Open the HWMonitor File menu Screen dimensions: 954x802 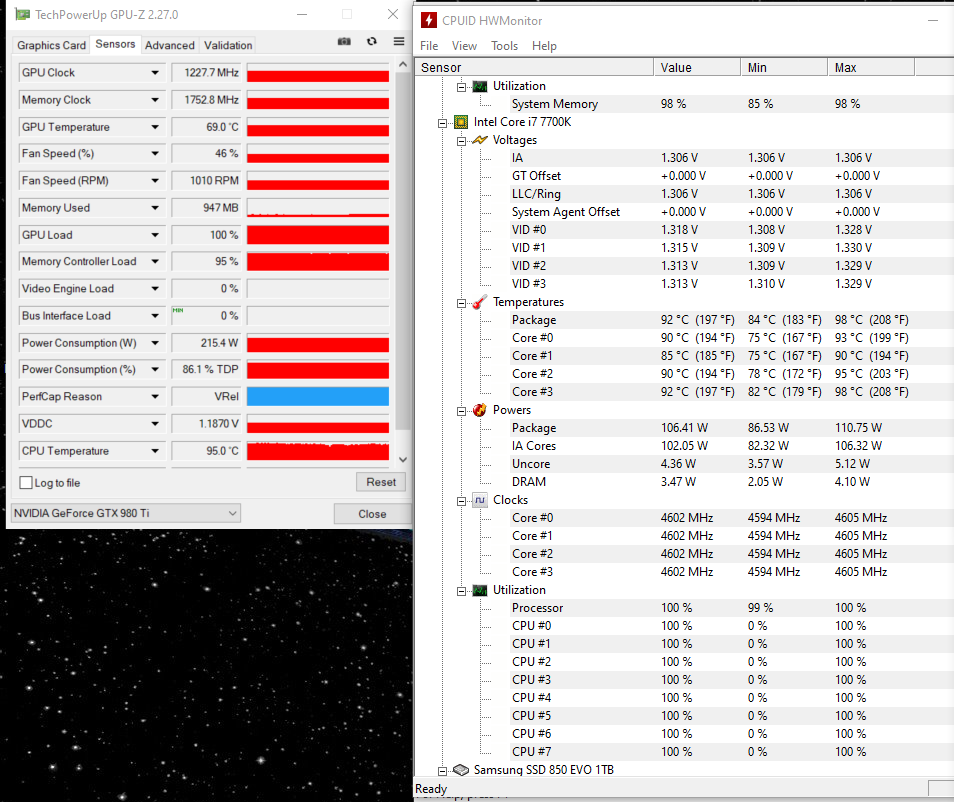pyautogui.click(x=429, y=46)
